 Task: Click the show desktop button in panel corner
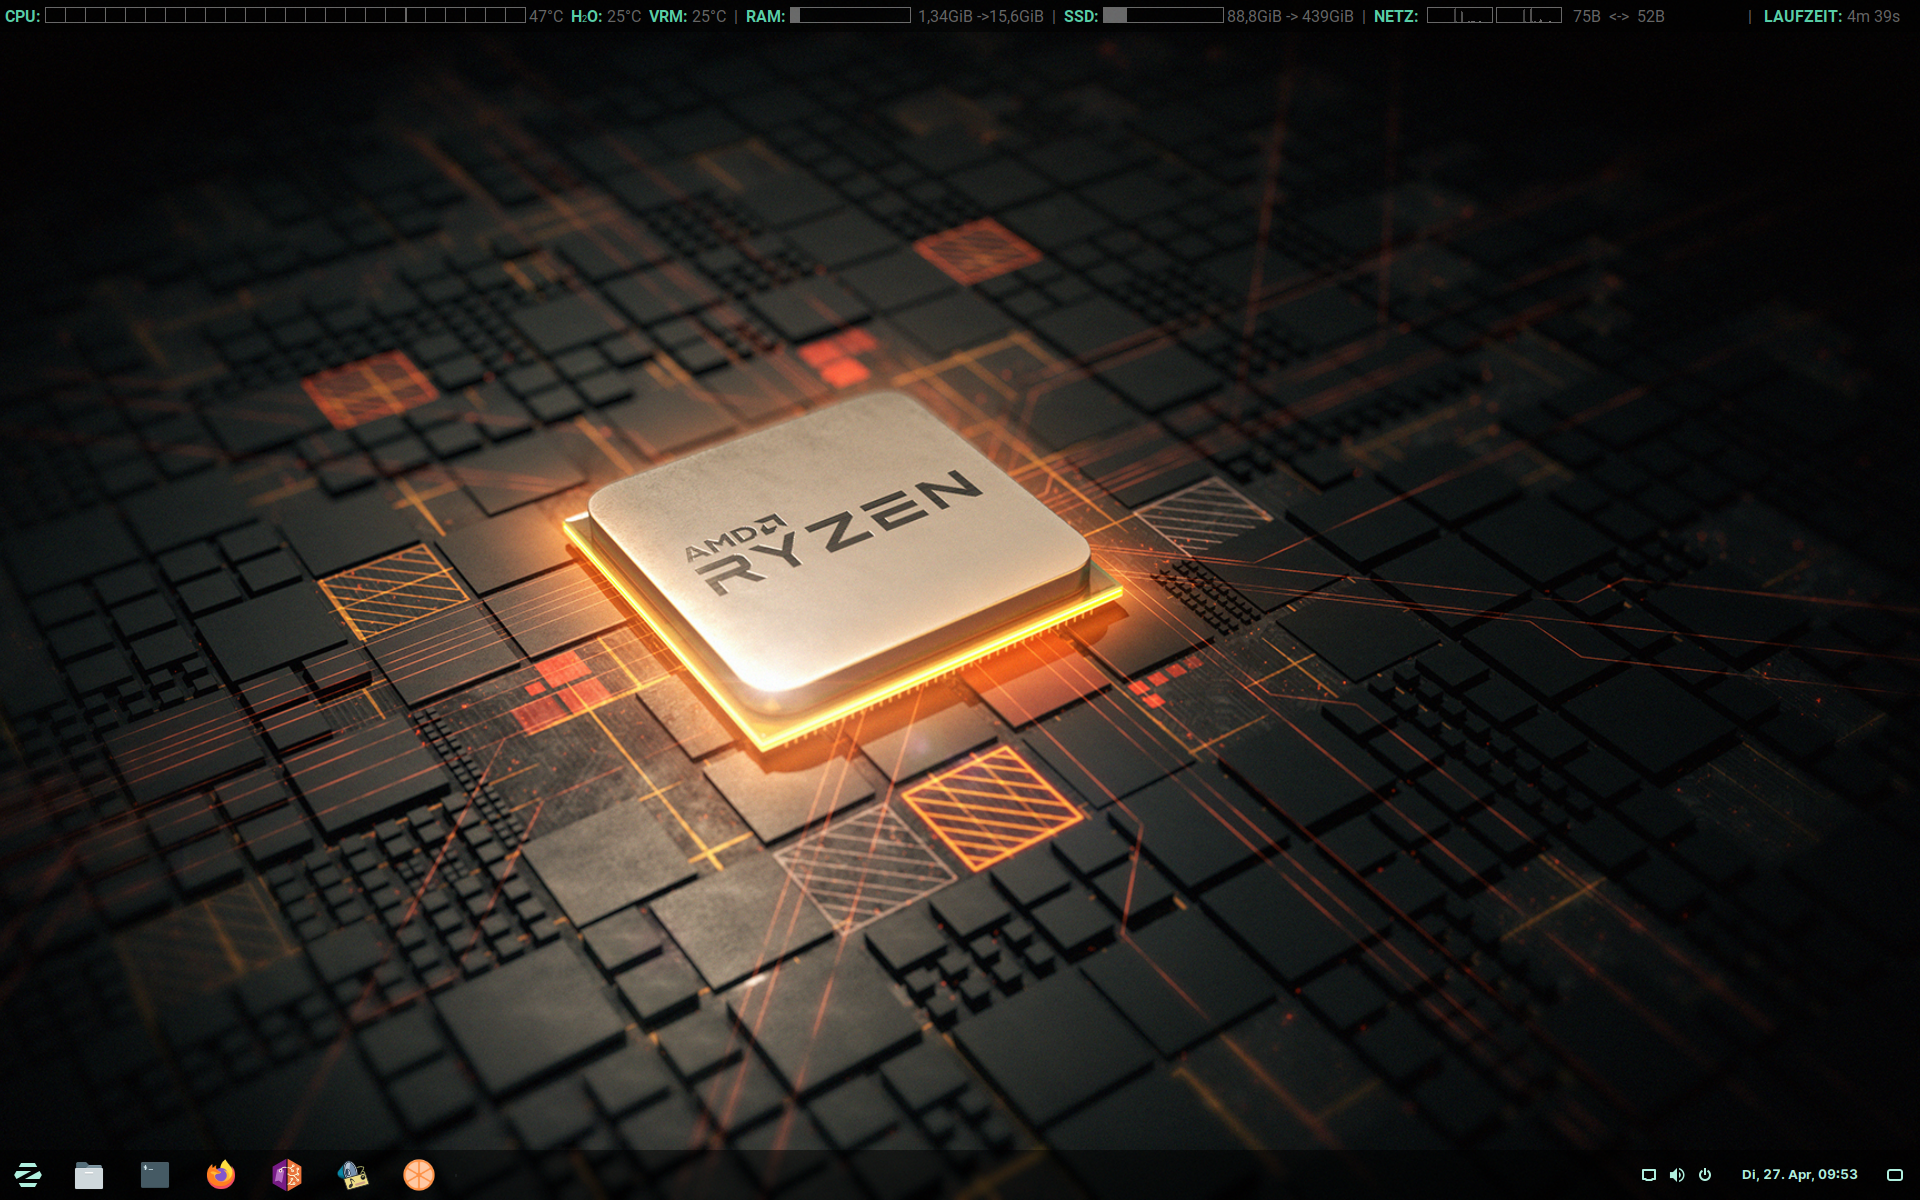[1894, 1175]
